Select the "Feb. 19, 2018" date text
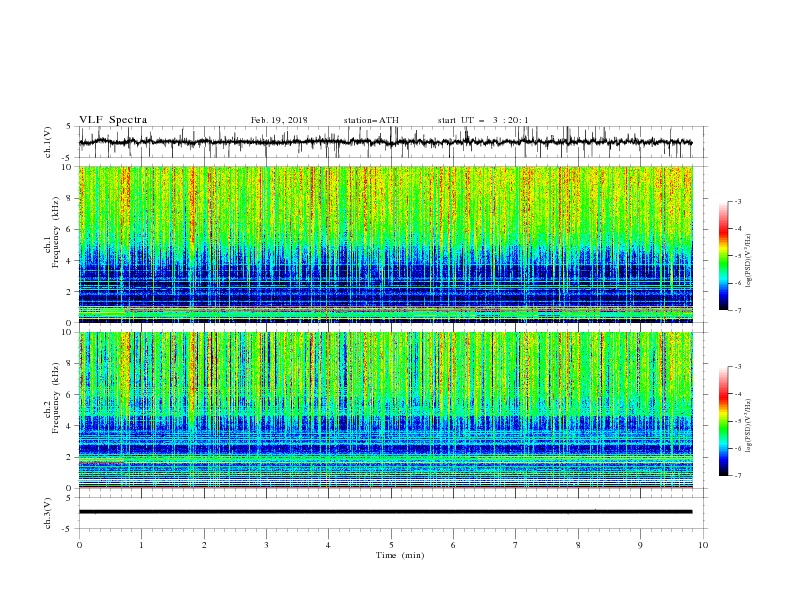The image size is (792, 612). pos(279,120)
